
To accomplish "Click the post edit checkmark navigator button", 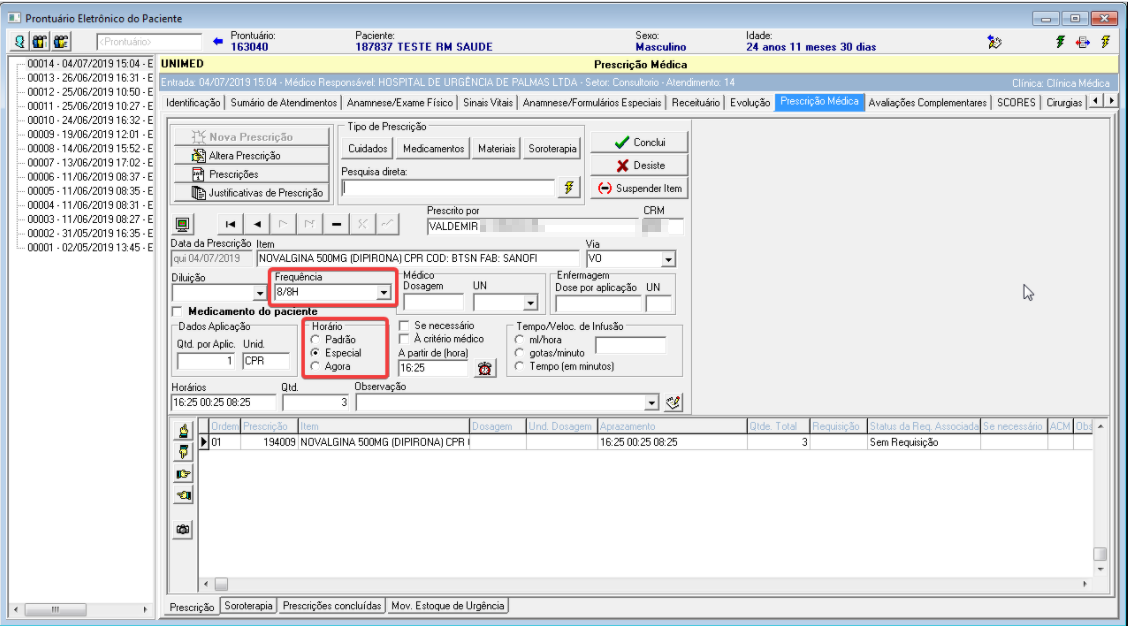I will pyautogui.click(x=388, y=224).
